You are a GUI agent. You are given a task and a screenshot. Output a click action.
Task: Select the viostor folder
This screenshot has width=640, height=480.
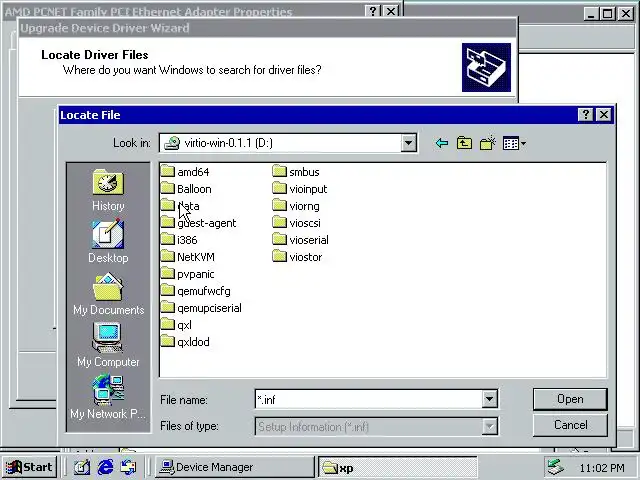298,257
